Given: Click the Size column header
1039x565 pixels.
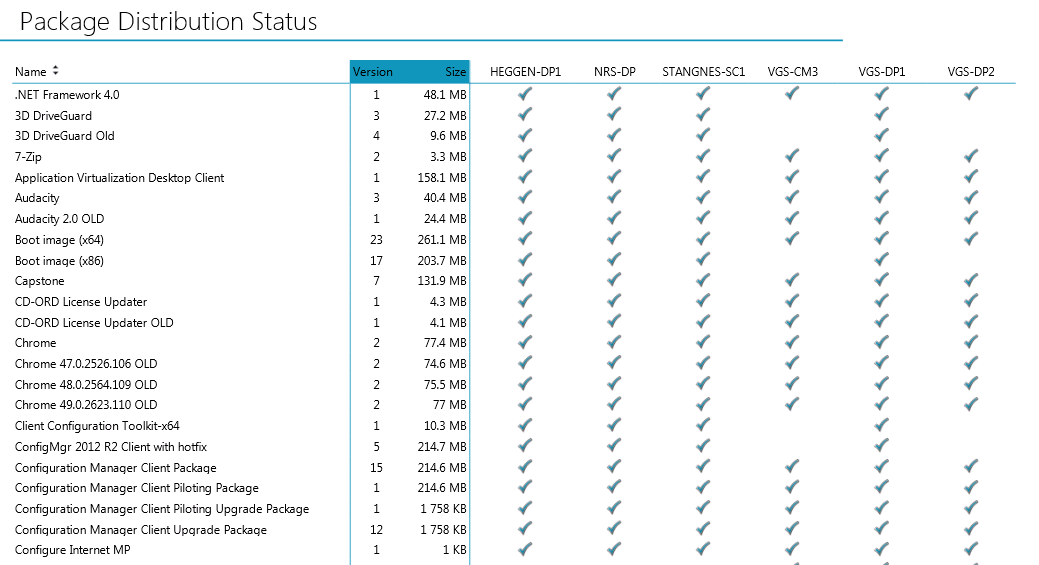Looking at the screenshot, I should click(455, 72).
